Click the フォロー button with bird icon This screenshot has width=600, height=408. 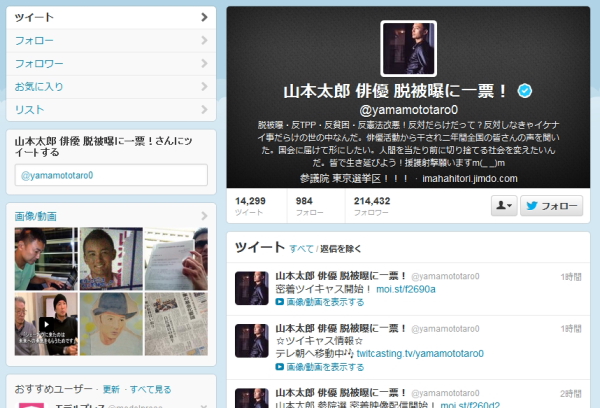click(551, 206)
